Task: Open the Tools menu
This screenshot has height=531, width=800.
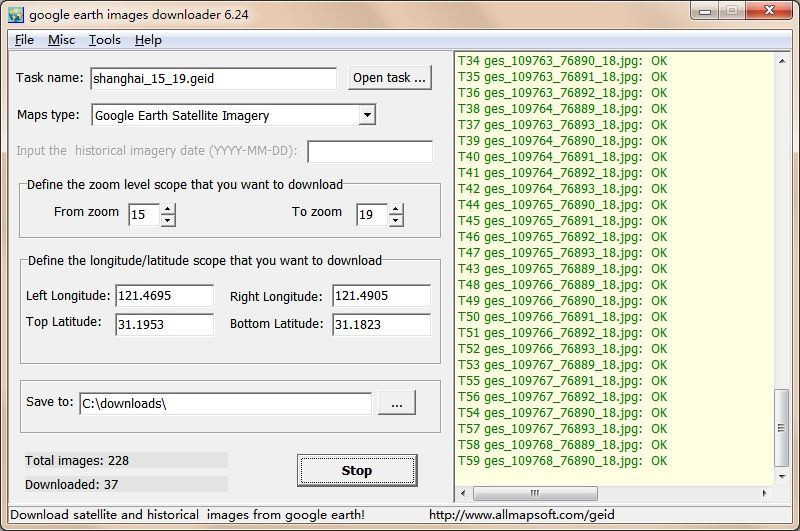Action: pos(105,40)
